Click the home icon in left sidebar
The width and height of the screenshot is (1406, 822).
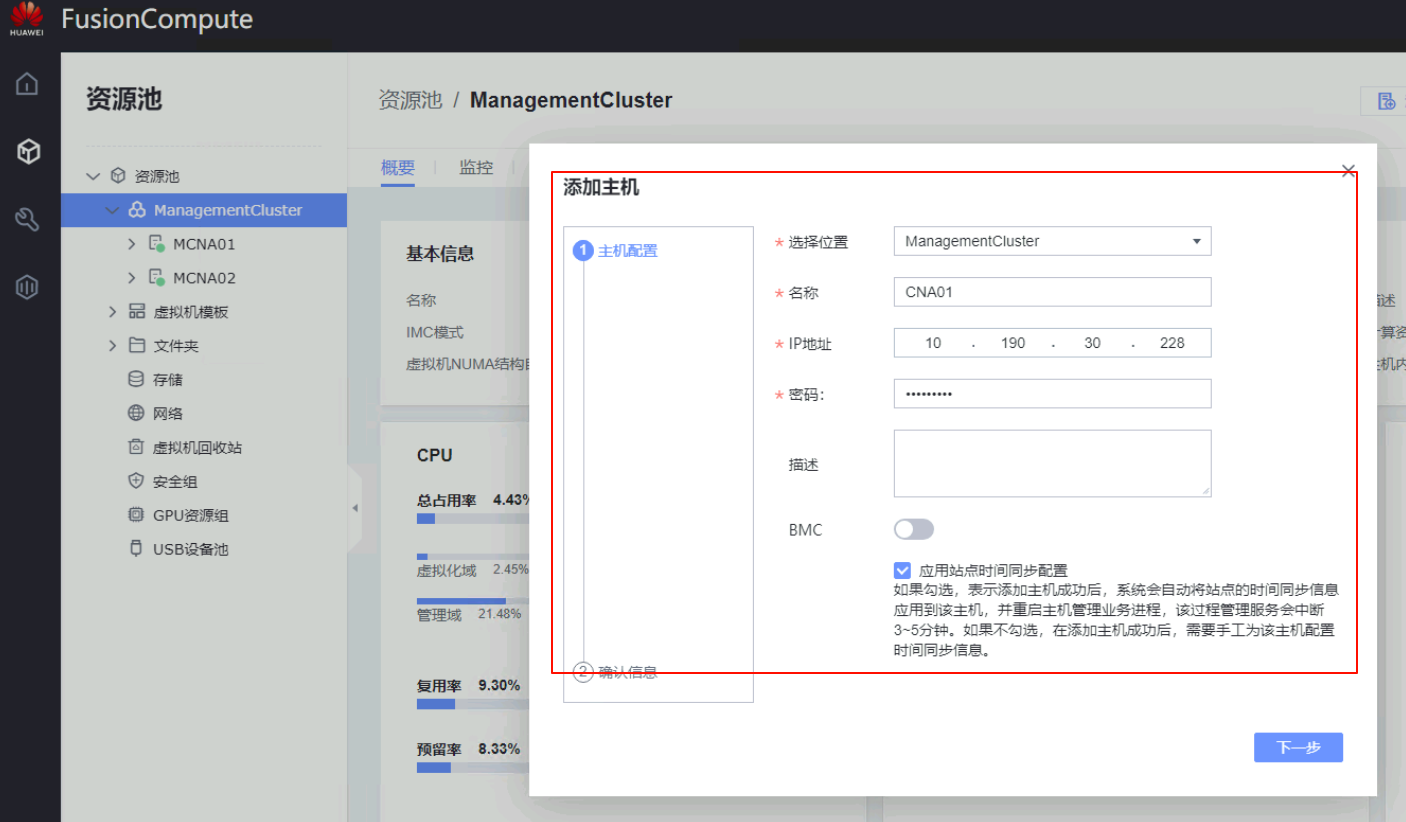tap(27, 84)
